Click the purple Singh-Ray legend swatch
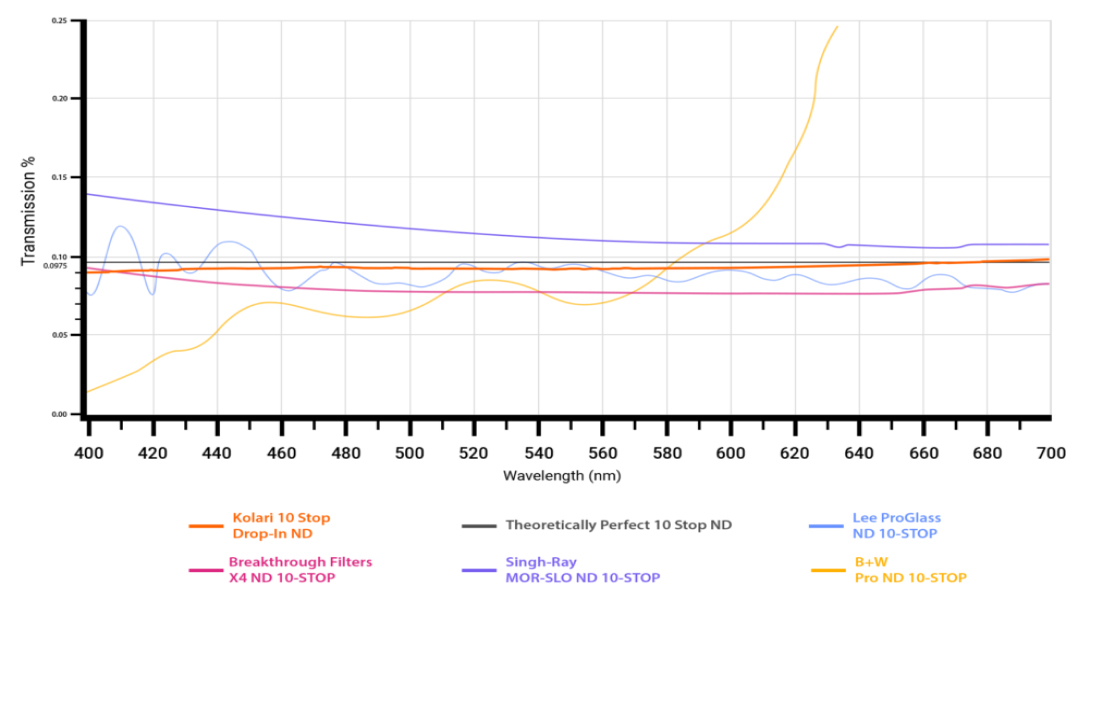 [479, 570]
